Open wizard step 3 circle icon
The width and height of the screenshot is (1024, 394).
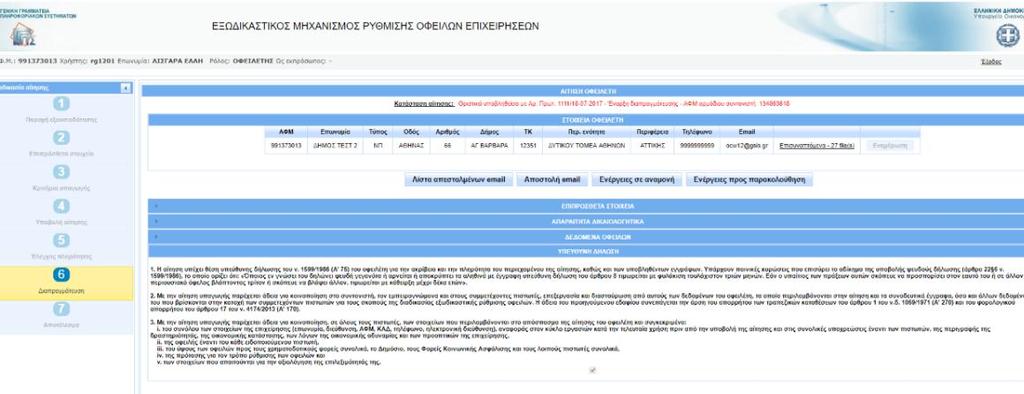click(61, 172)
